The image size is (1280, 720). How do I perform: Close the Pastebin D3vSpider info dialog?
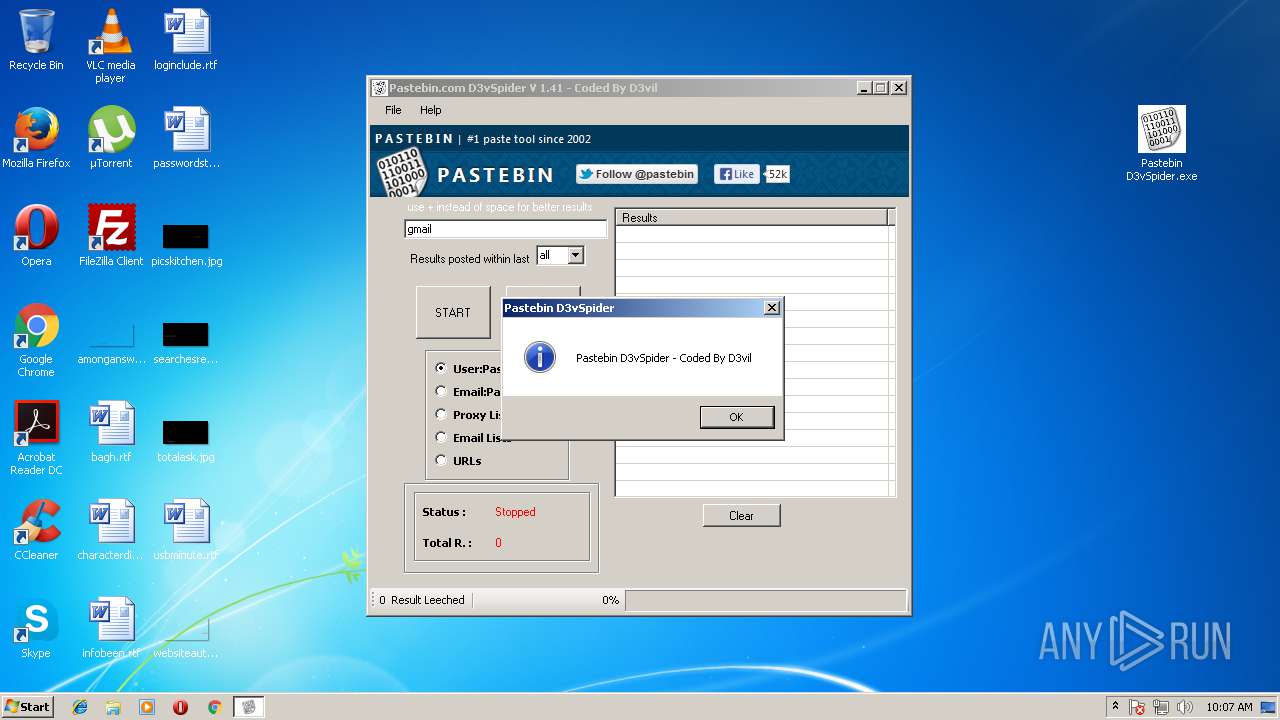(x=771, y=308)
